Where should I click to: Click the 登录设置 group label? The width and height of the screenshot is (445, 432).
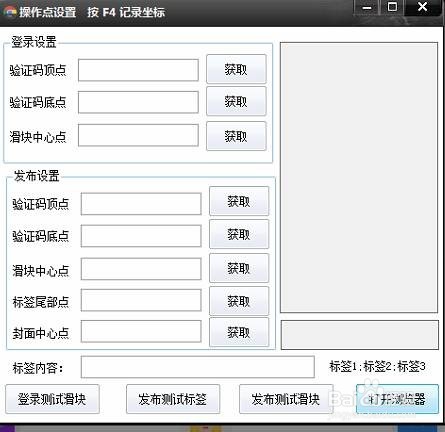34,42
